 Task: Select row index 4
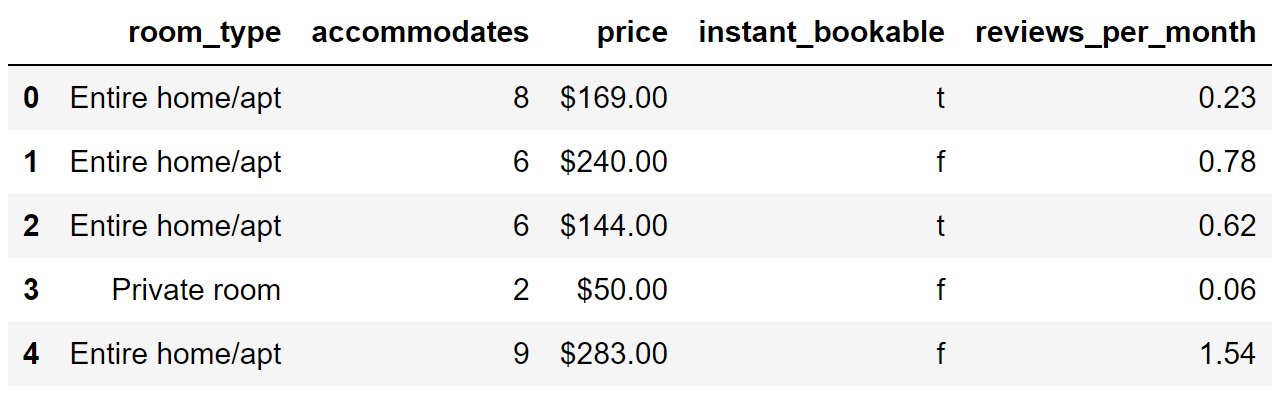click(x=31, y=354)
